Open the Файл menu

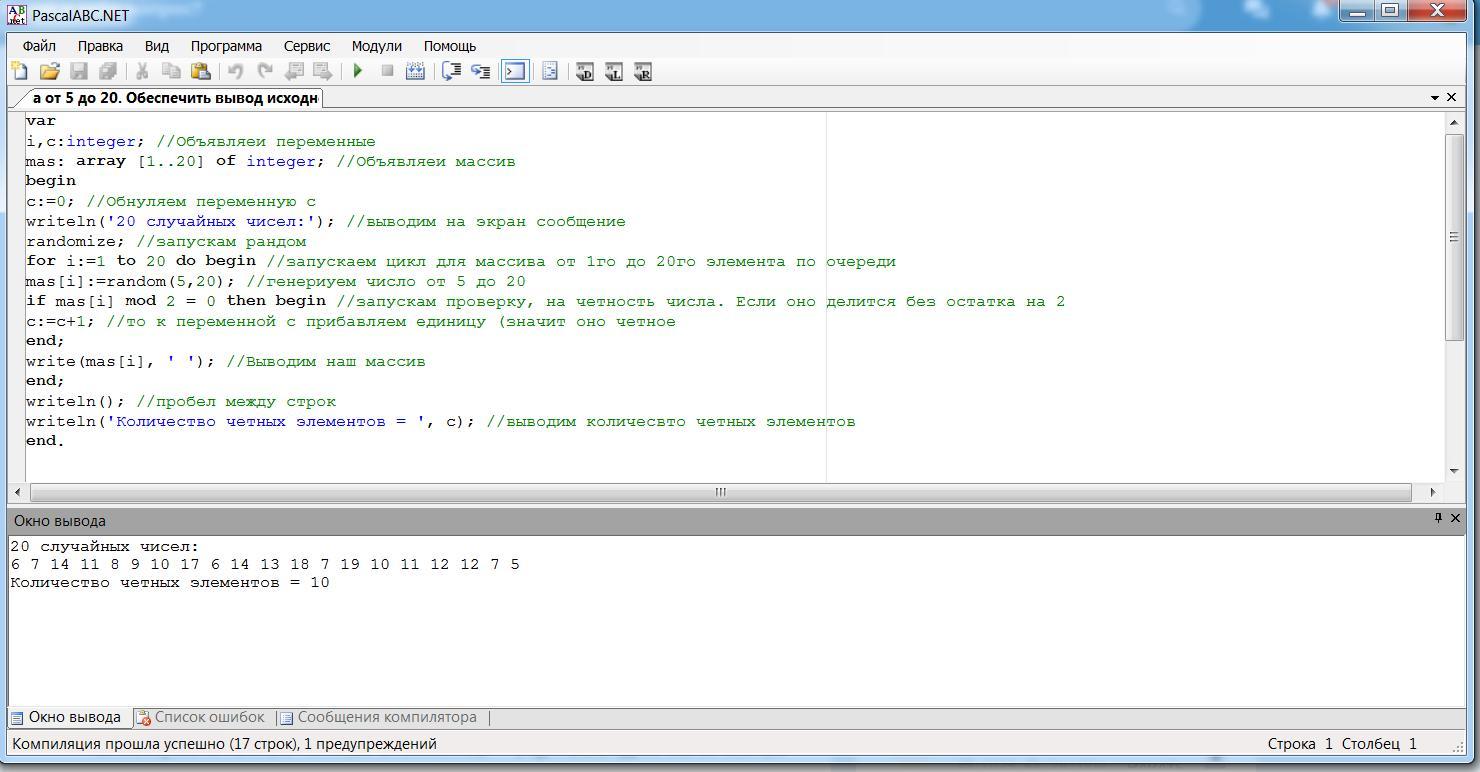point(39,46)
